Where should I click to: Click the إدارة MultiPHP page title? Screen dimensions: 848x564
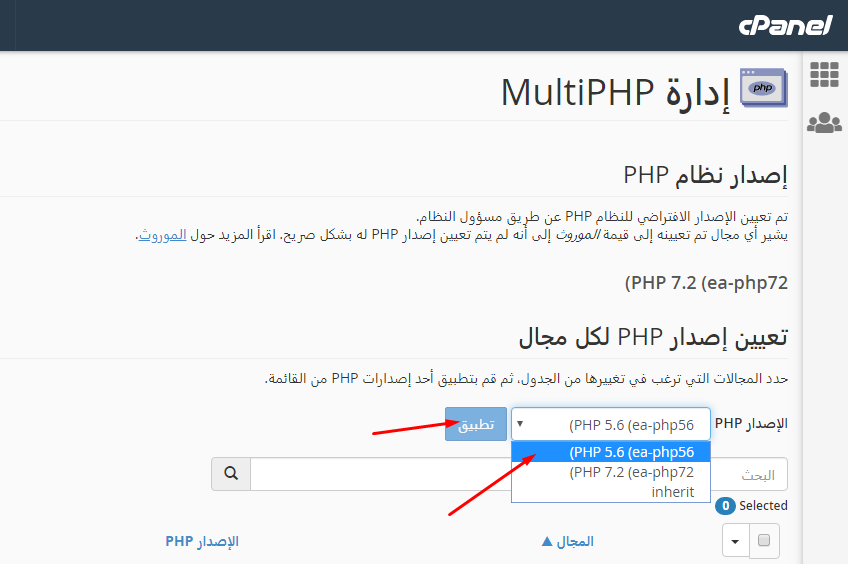615,92
